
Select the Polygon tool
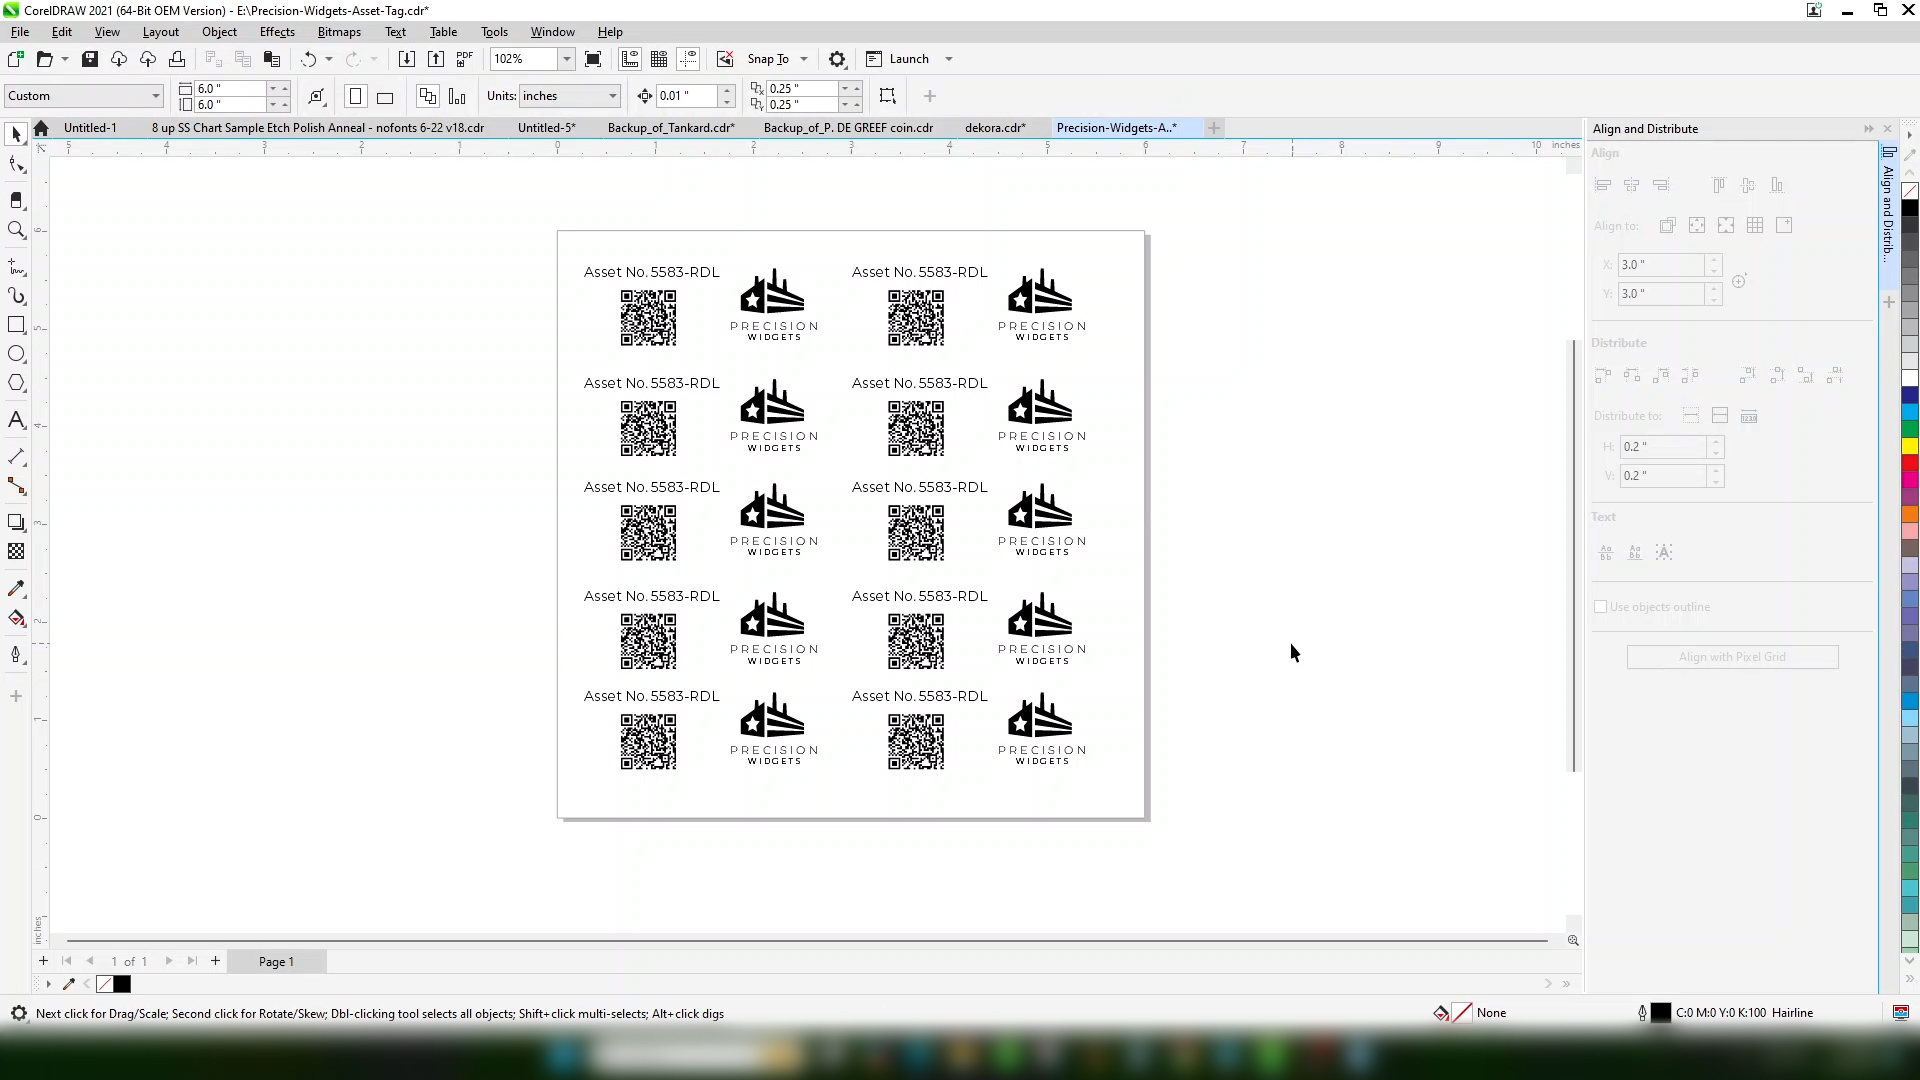click(16, 382)
